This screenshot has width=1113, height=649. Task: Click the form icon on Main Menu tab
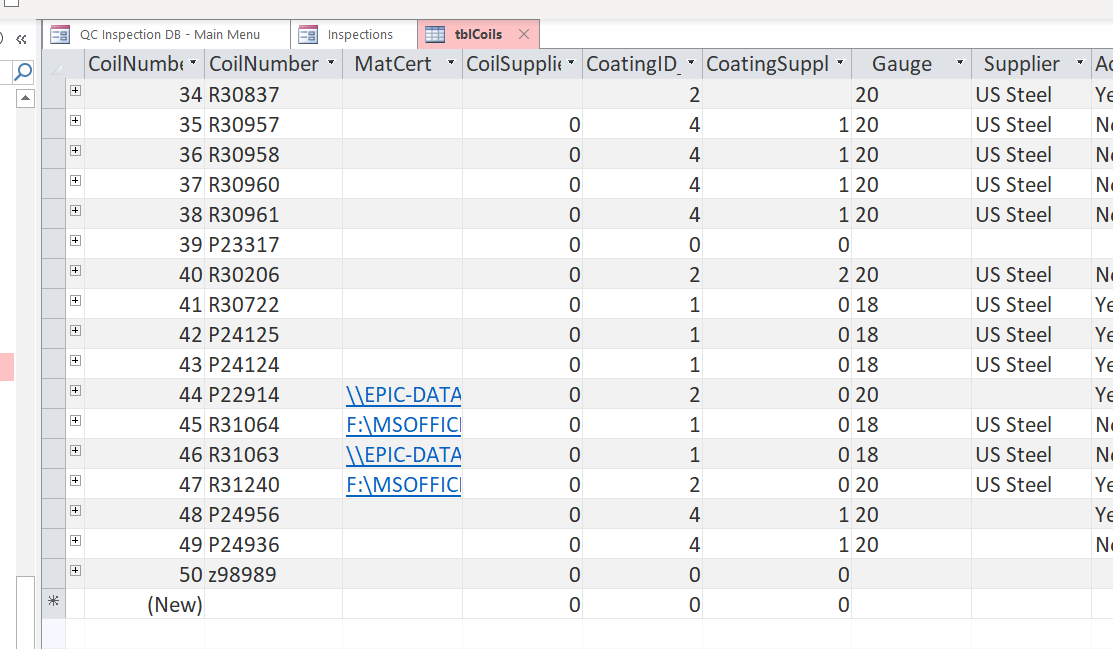click(60, 34)
